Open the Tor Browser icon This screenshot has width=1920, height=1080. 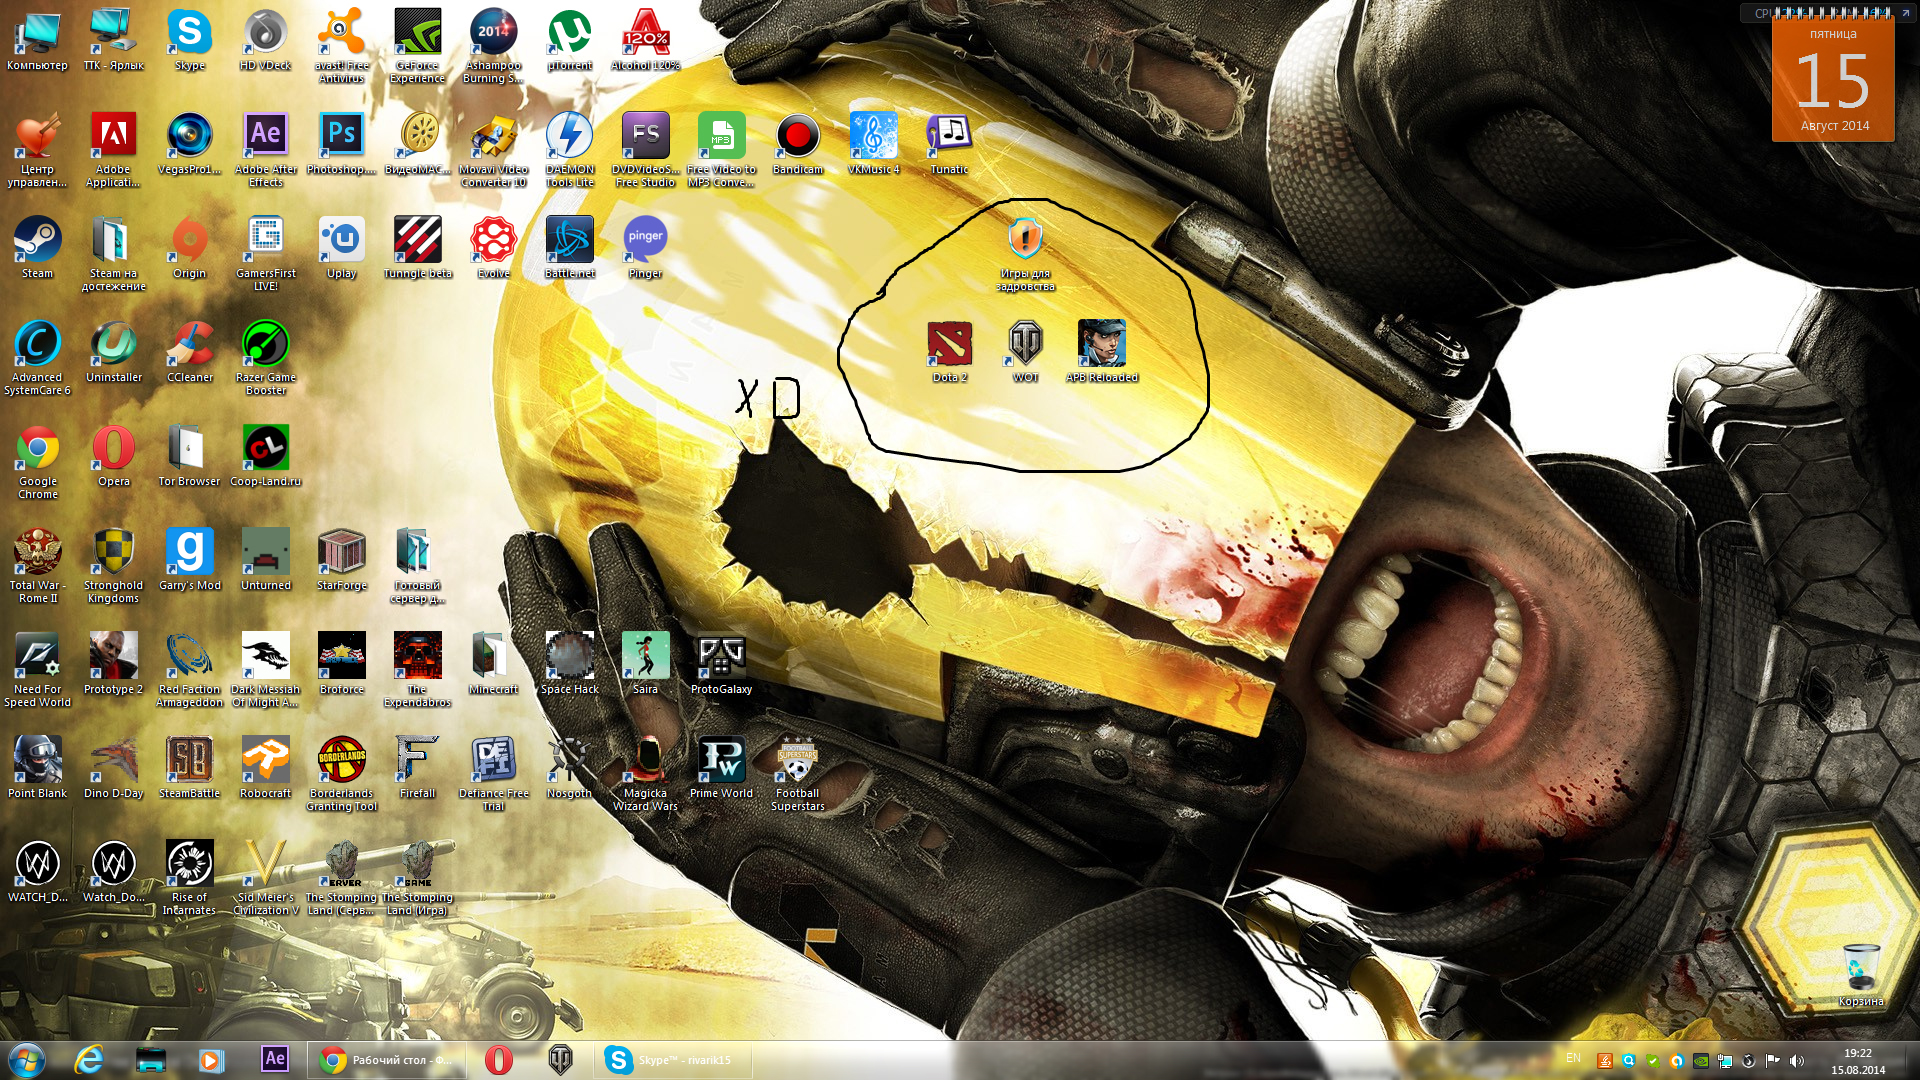pos(189,455)
